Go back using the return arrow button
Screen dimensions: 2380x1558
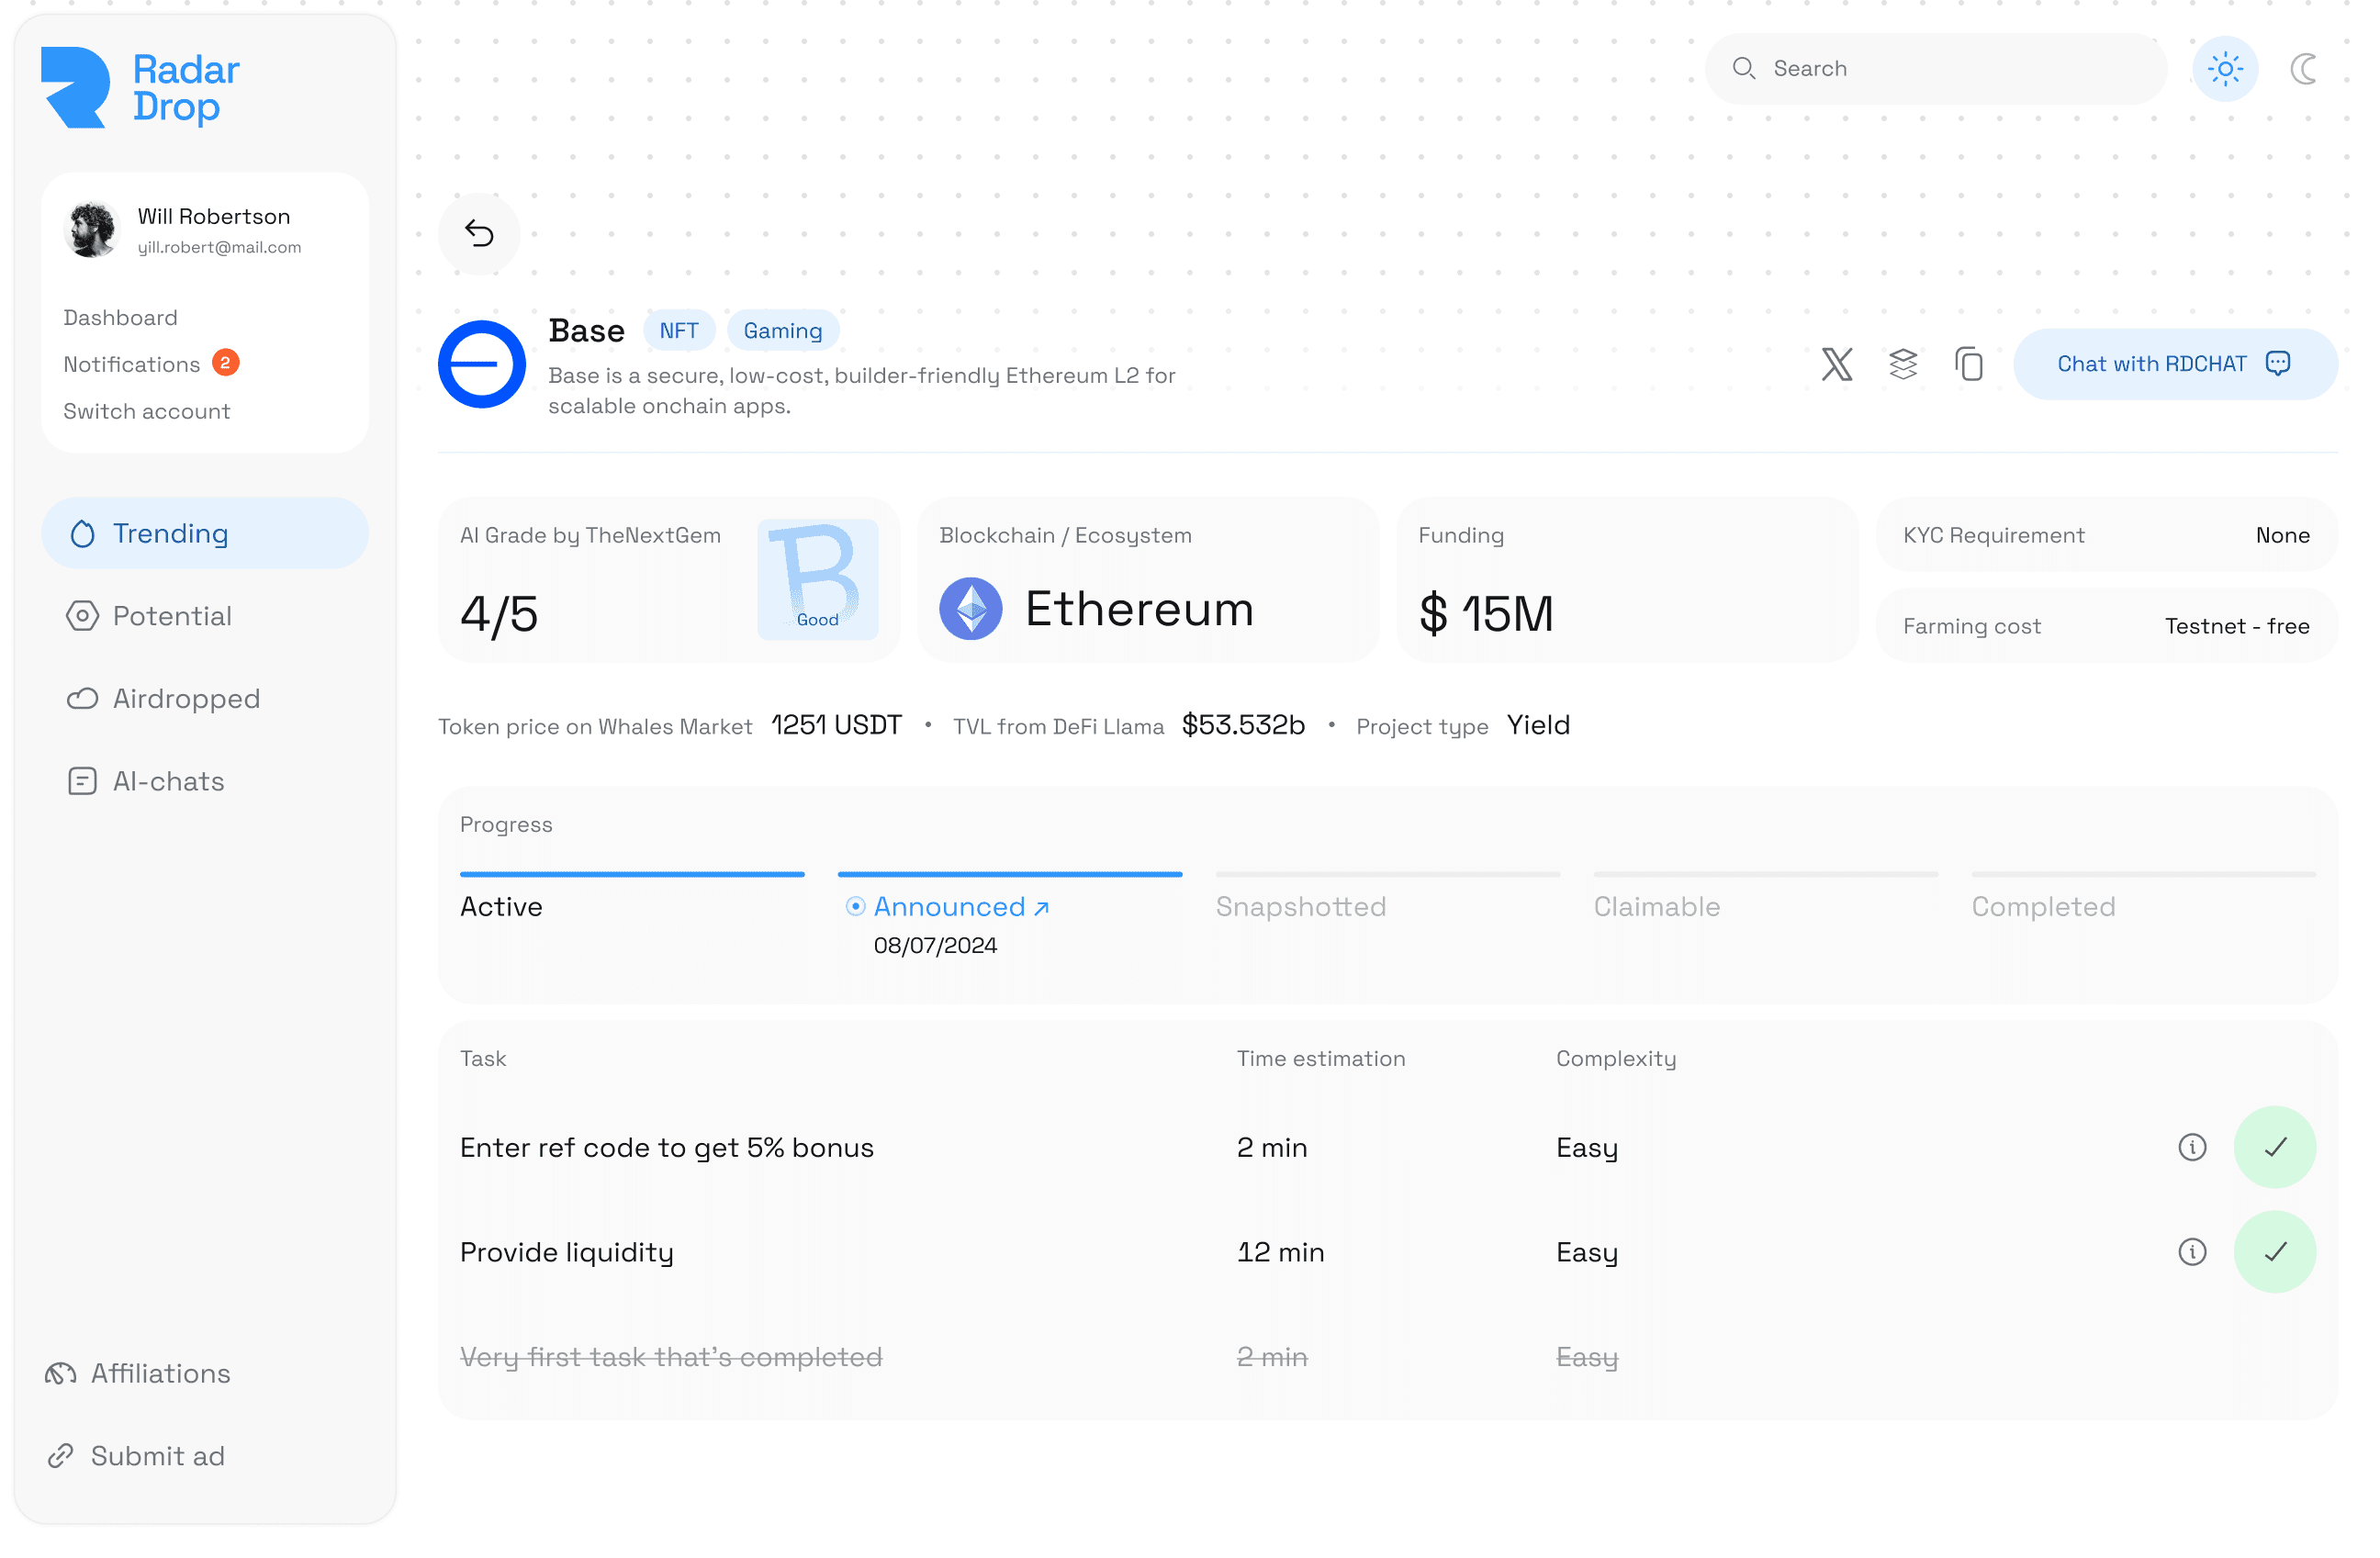click(480, 234)
